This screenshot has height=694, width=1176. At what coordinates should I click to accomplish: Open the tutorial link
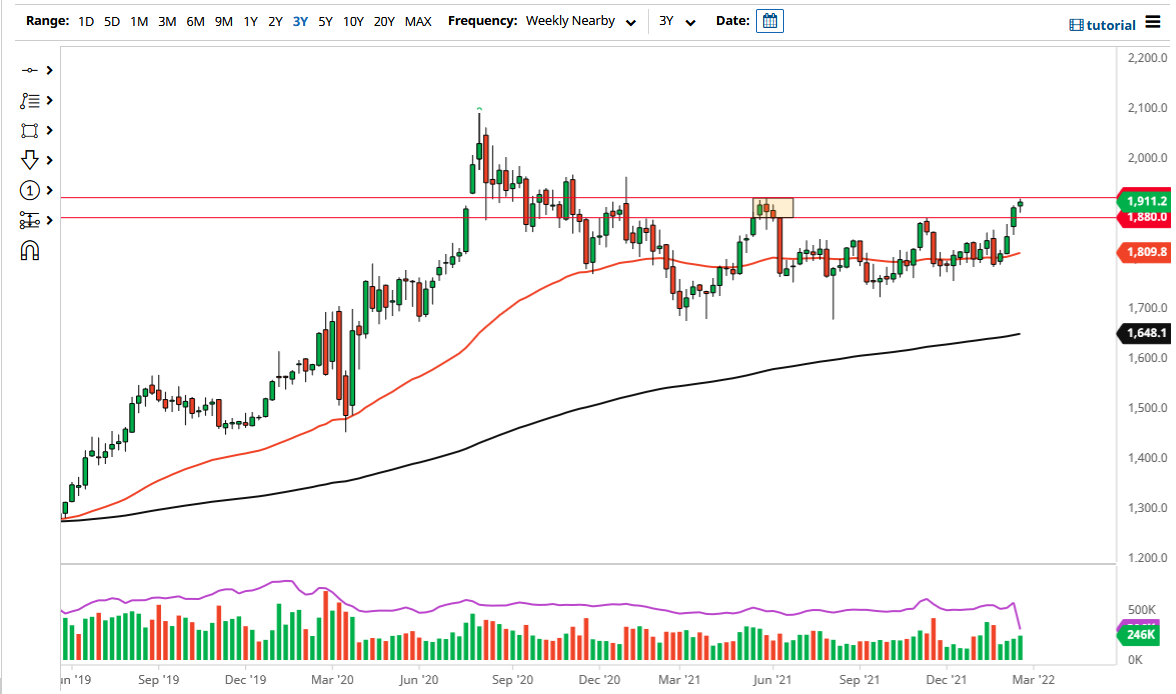tap(1111, 24)
